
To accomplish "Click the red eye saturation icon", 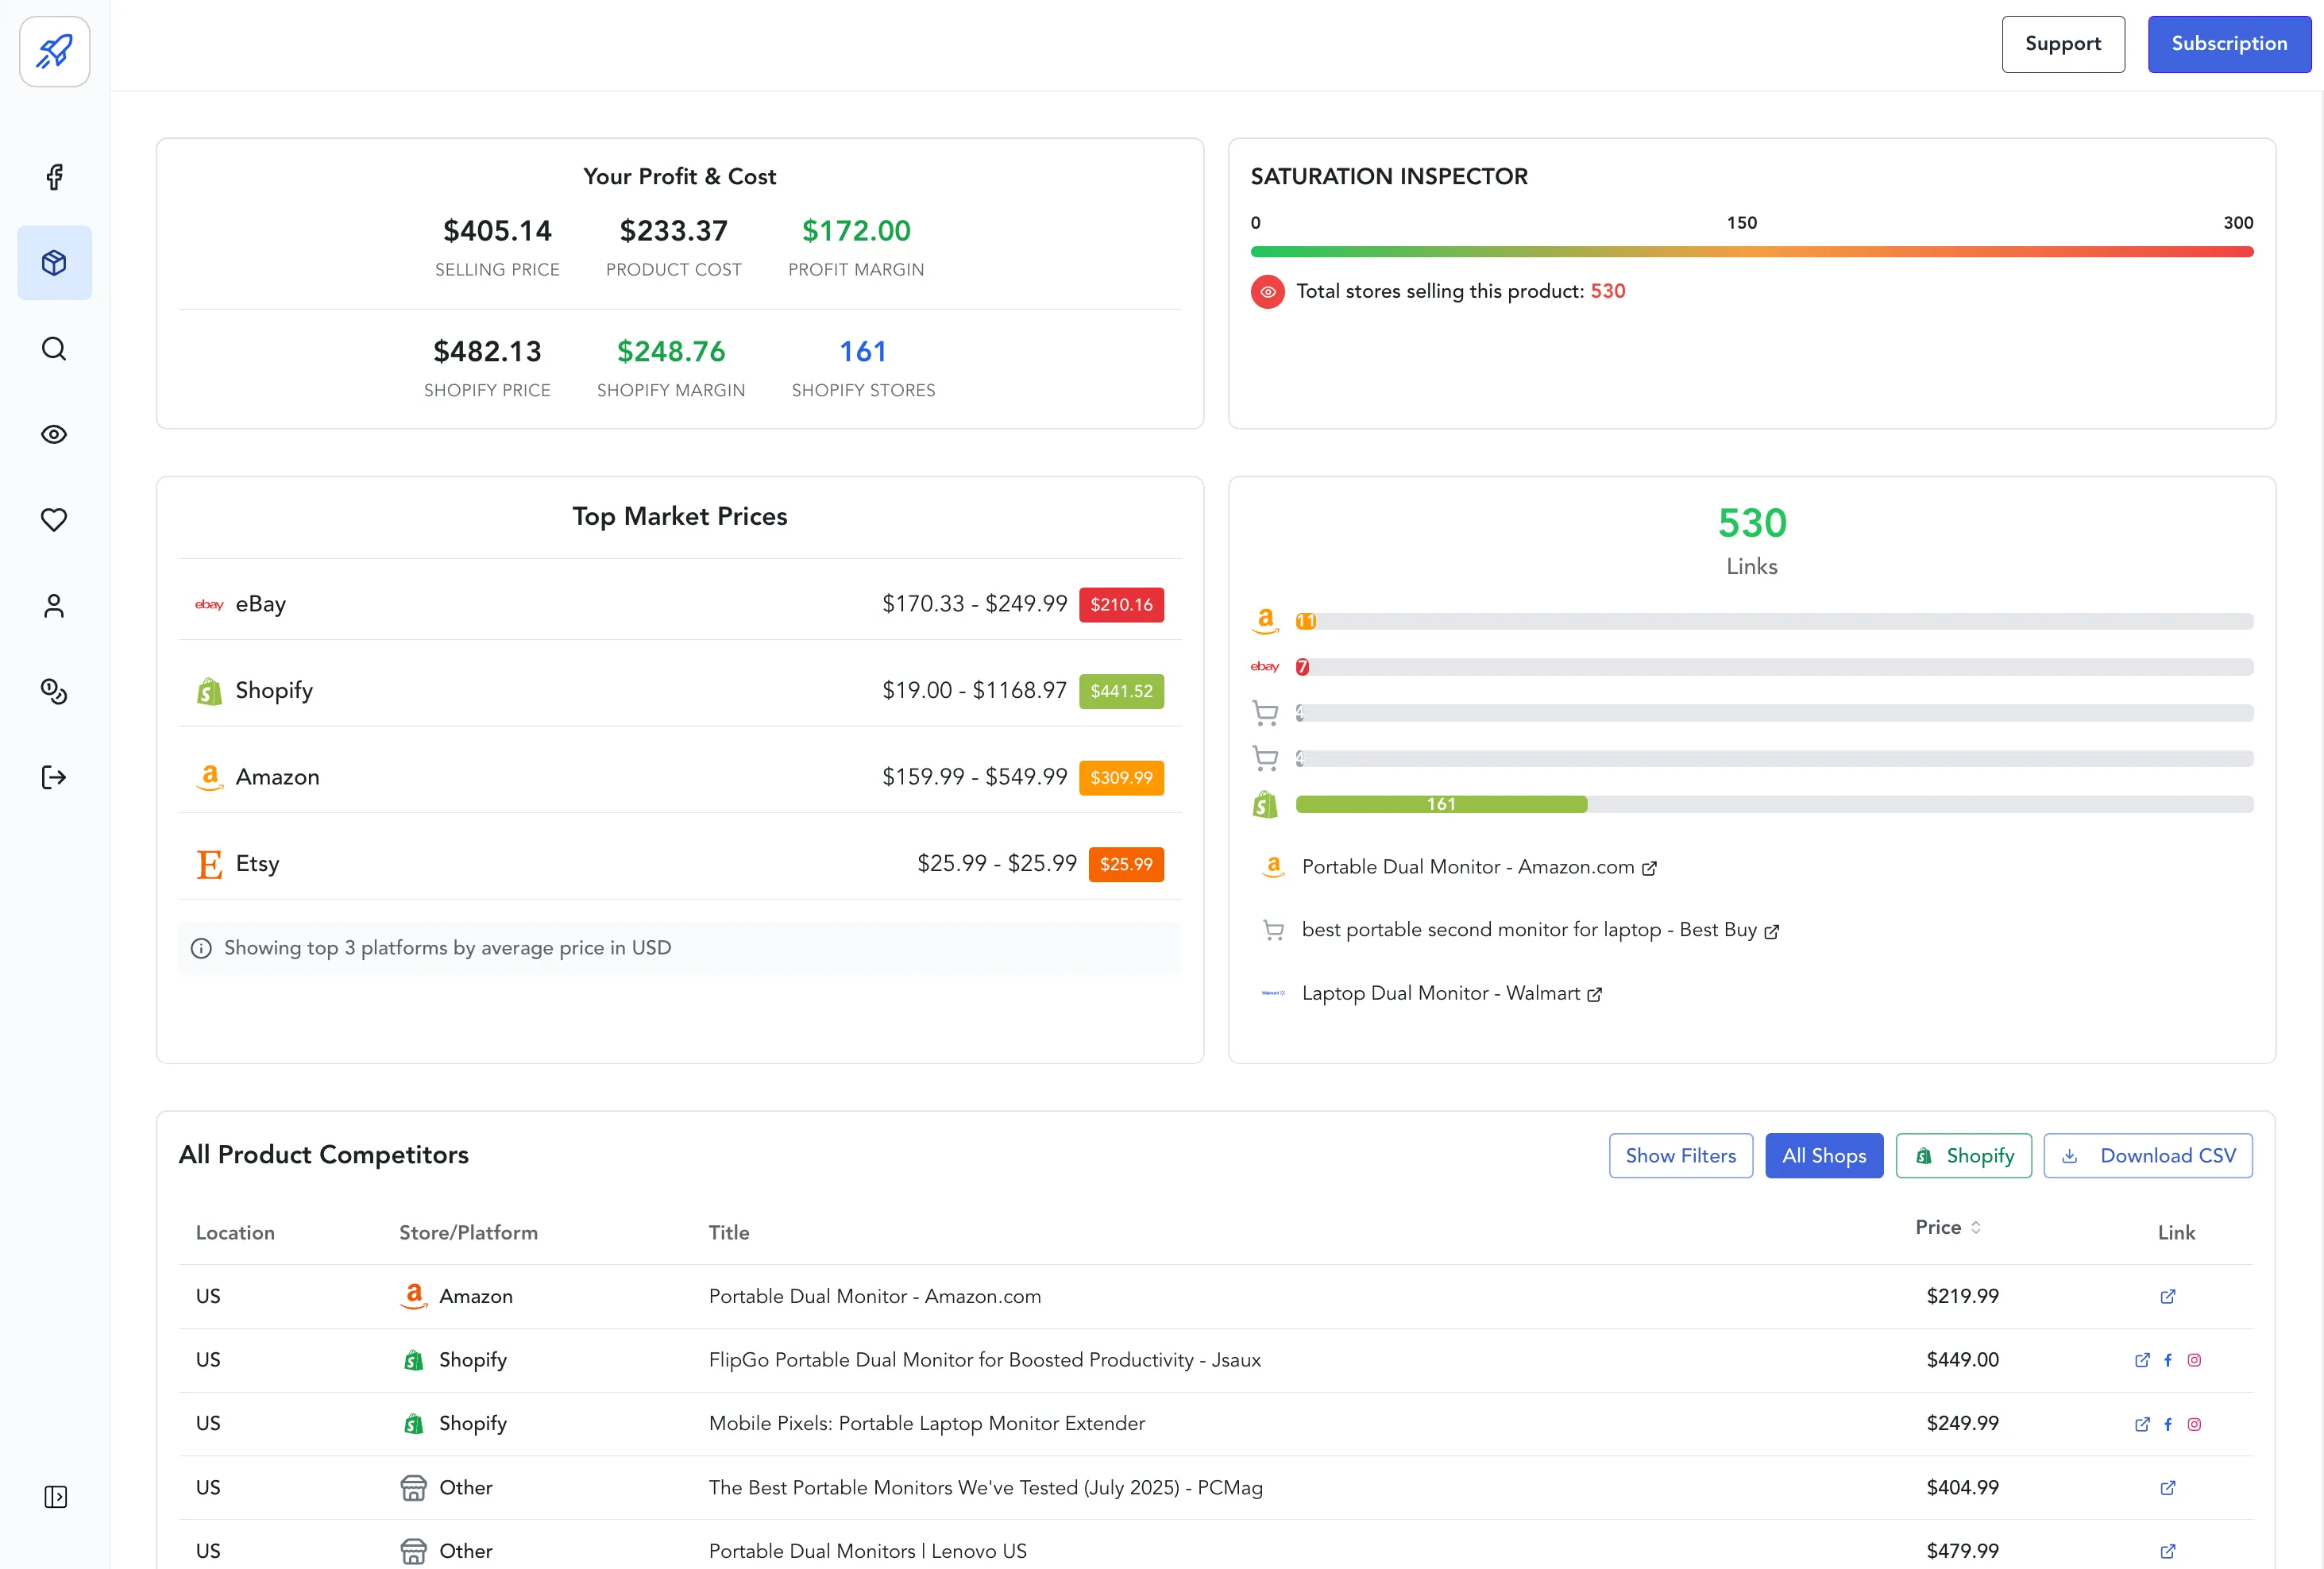I will click(1267, 292).
